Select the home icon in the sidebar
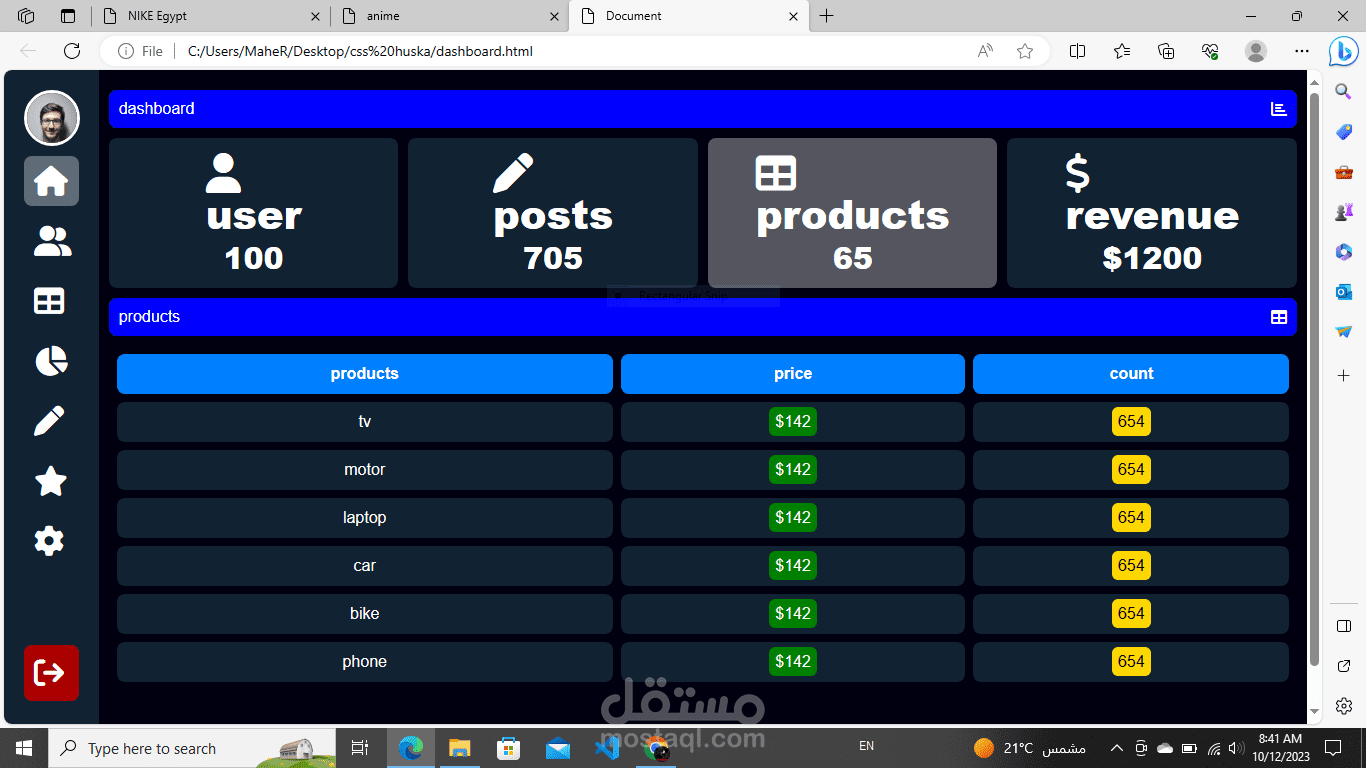This screenshot has height=768, width=1366. [x=51, y=181]
